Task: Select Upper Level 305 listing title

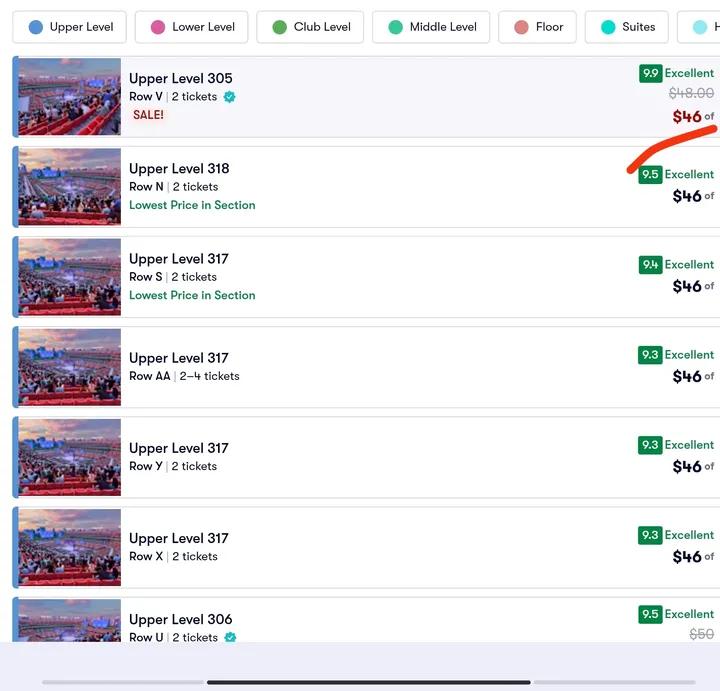Action: pyautogui.click(x=180, y=79)
